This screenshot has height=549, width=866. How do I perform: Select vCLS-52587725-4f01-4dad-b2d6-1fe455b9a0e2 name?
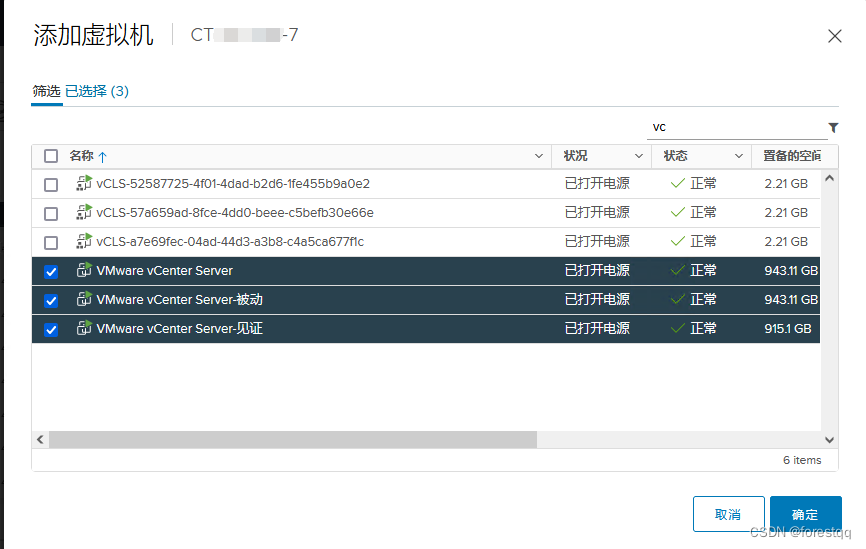coord(233,183)
